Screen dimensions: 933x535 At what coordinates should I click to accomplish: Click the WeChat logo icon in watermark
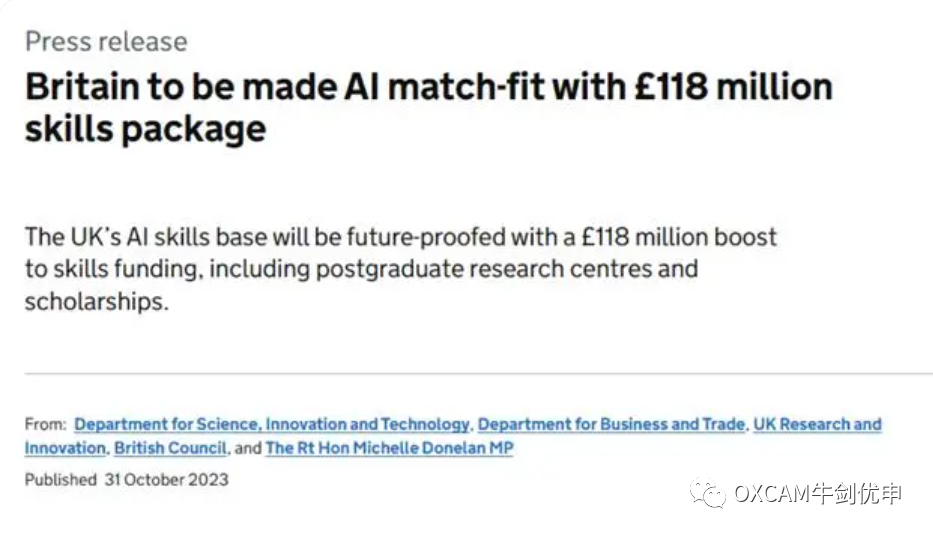(708, 493)
